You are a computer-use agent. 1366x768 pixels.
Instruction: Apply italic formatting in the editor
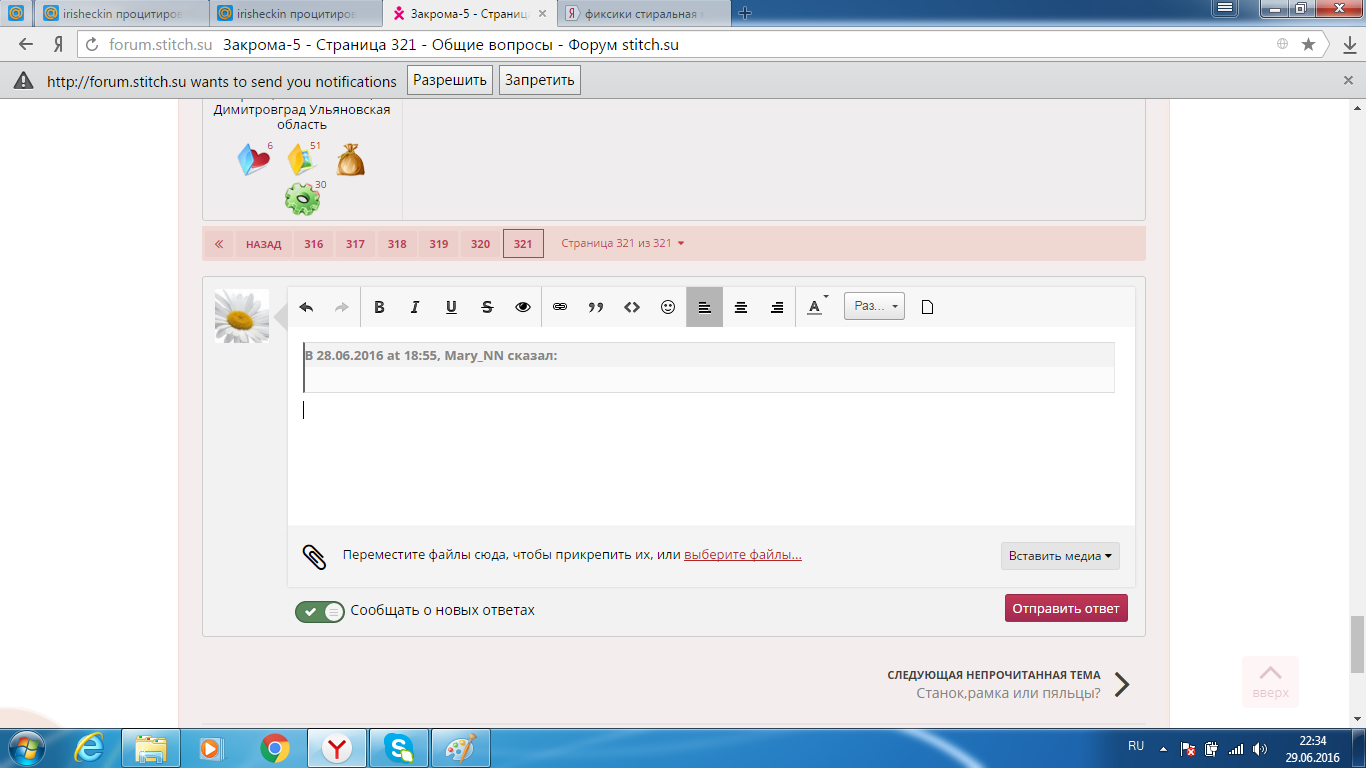415,307
